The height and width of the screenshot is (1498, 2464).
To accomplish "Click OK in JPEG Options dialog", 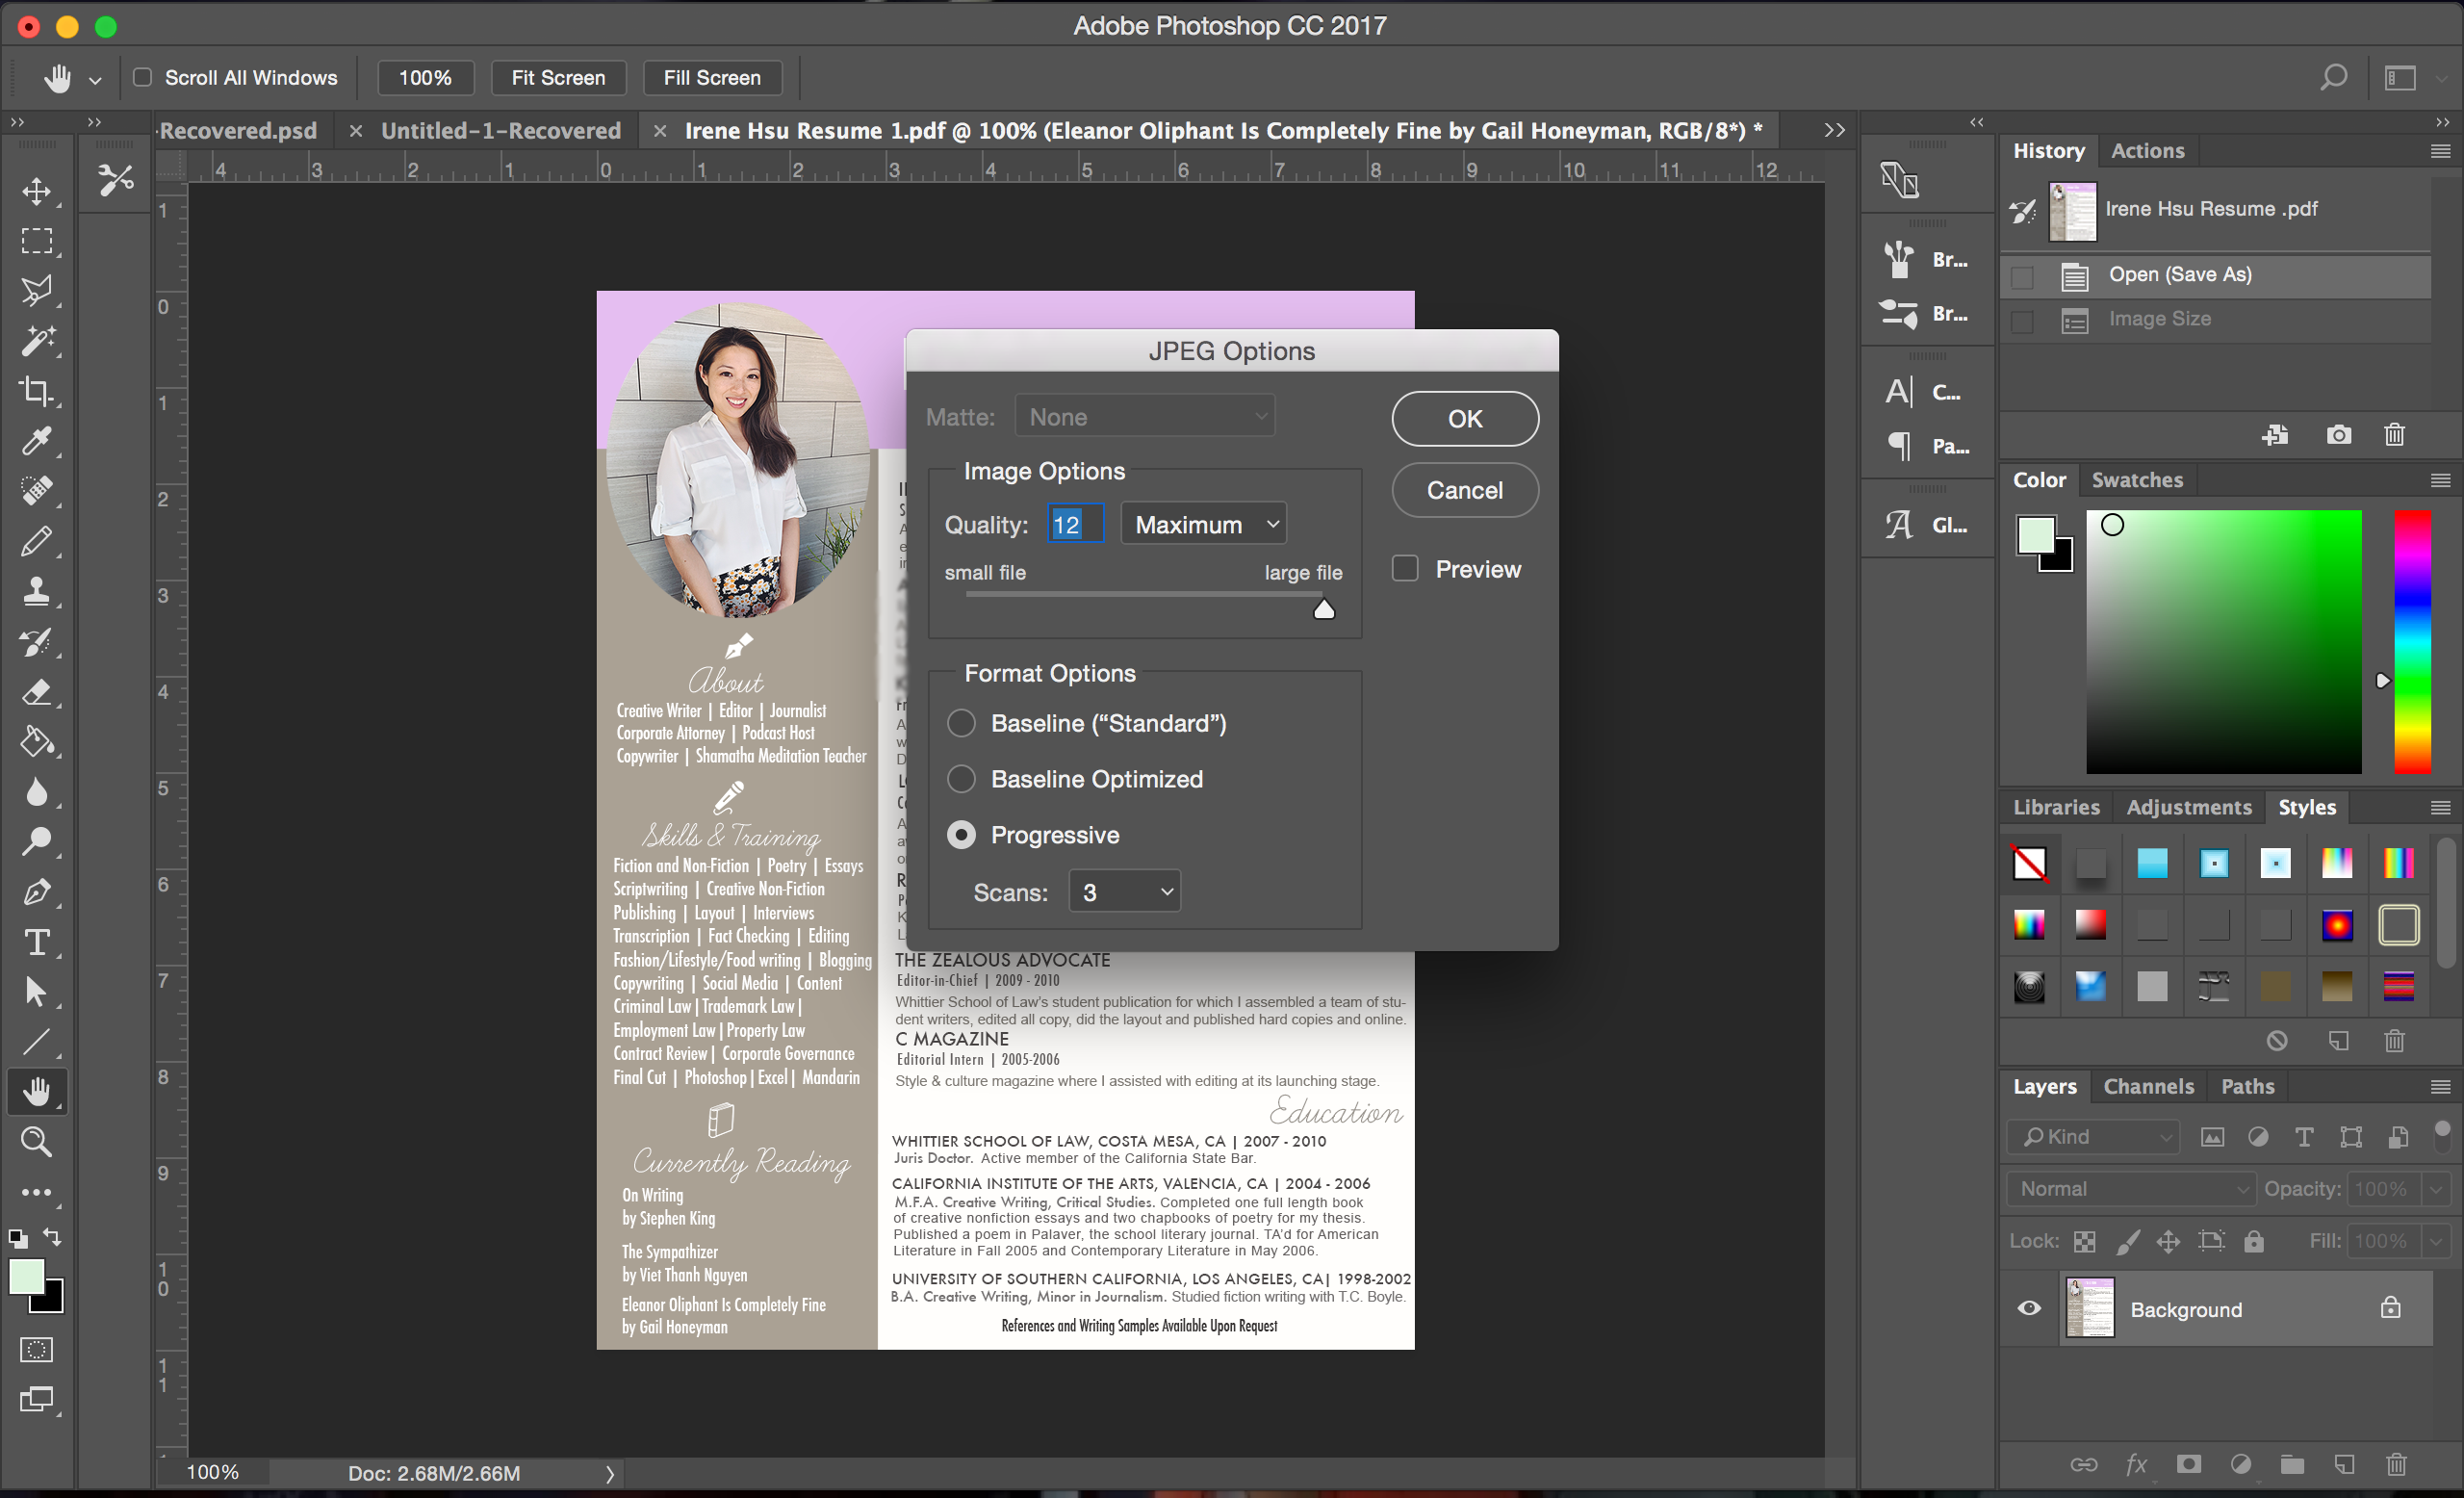I will point(1465,418).
